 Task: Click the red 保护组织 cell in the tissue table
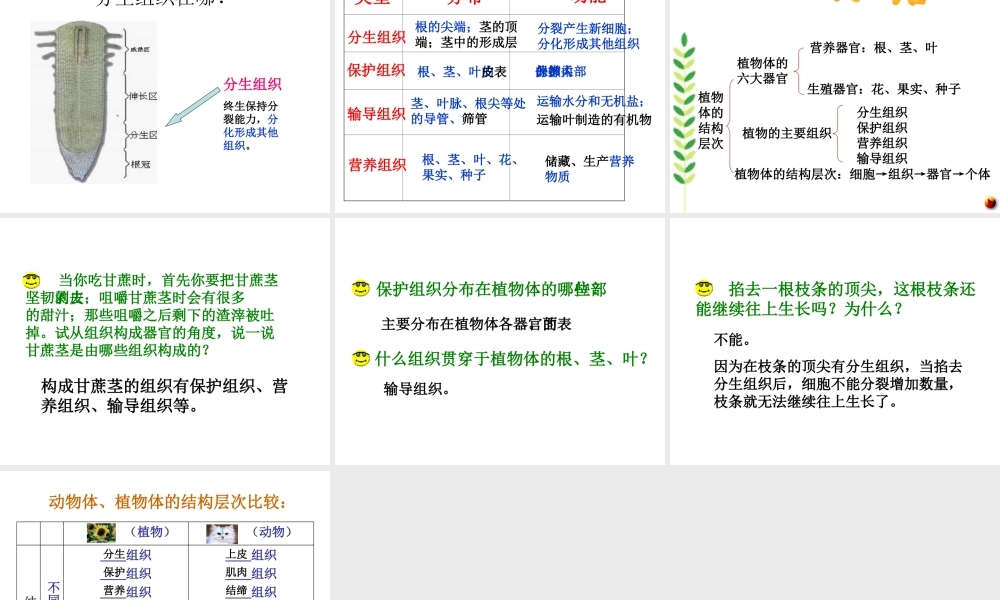[x=376, y=70]
